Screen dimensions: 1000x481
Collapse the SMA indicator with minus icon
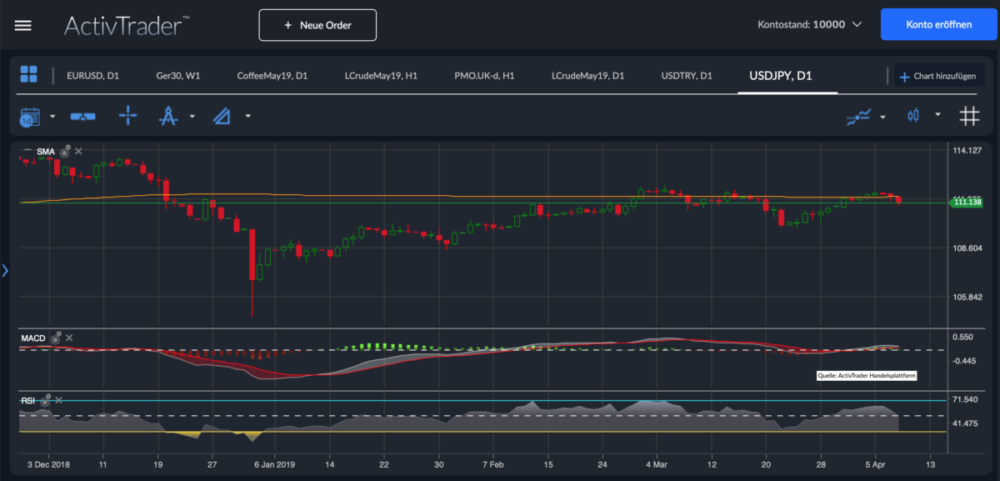click(x=27, y=151)
